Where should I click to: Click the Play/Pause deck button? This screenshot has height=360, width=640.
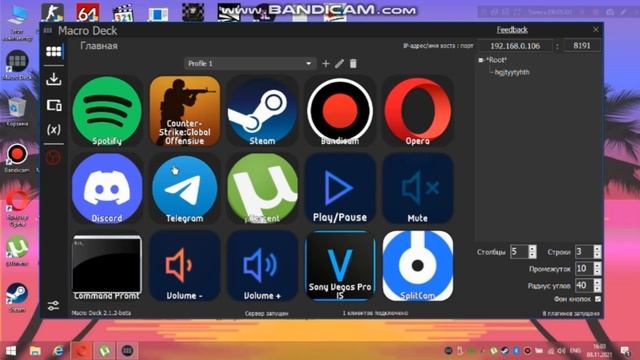[x=340, y=188]
